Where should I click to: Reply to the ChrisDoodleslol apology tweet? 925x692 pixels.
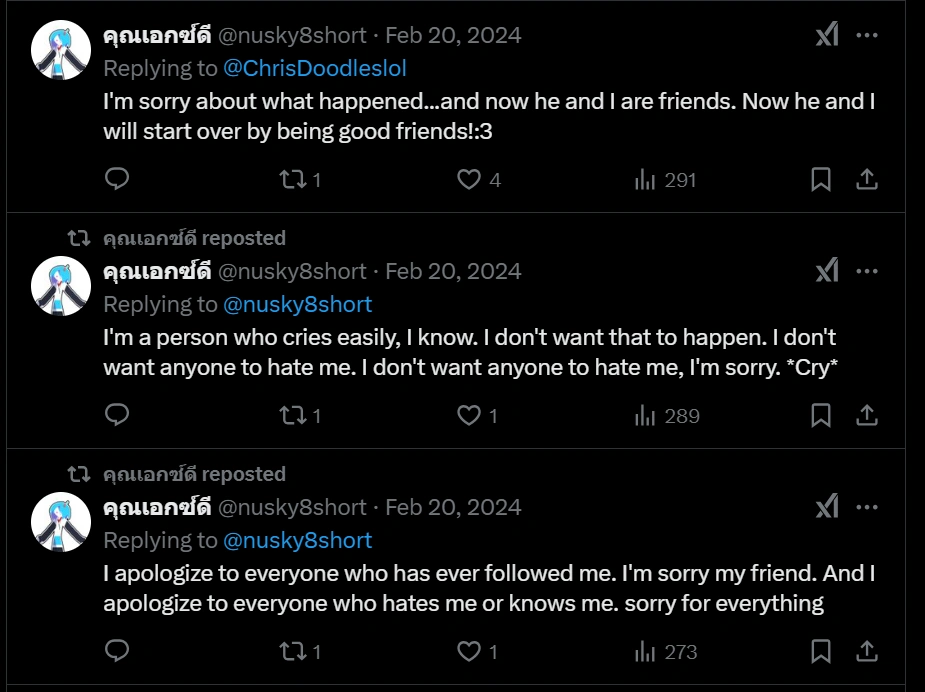click(117, 180)
